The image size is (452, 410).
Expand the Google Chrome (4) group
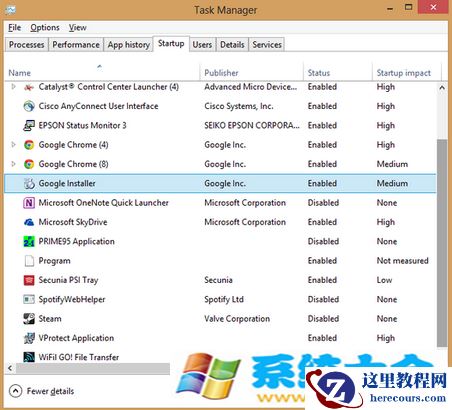click(x=13, y=145)
